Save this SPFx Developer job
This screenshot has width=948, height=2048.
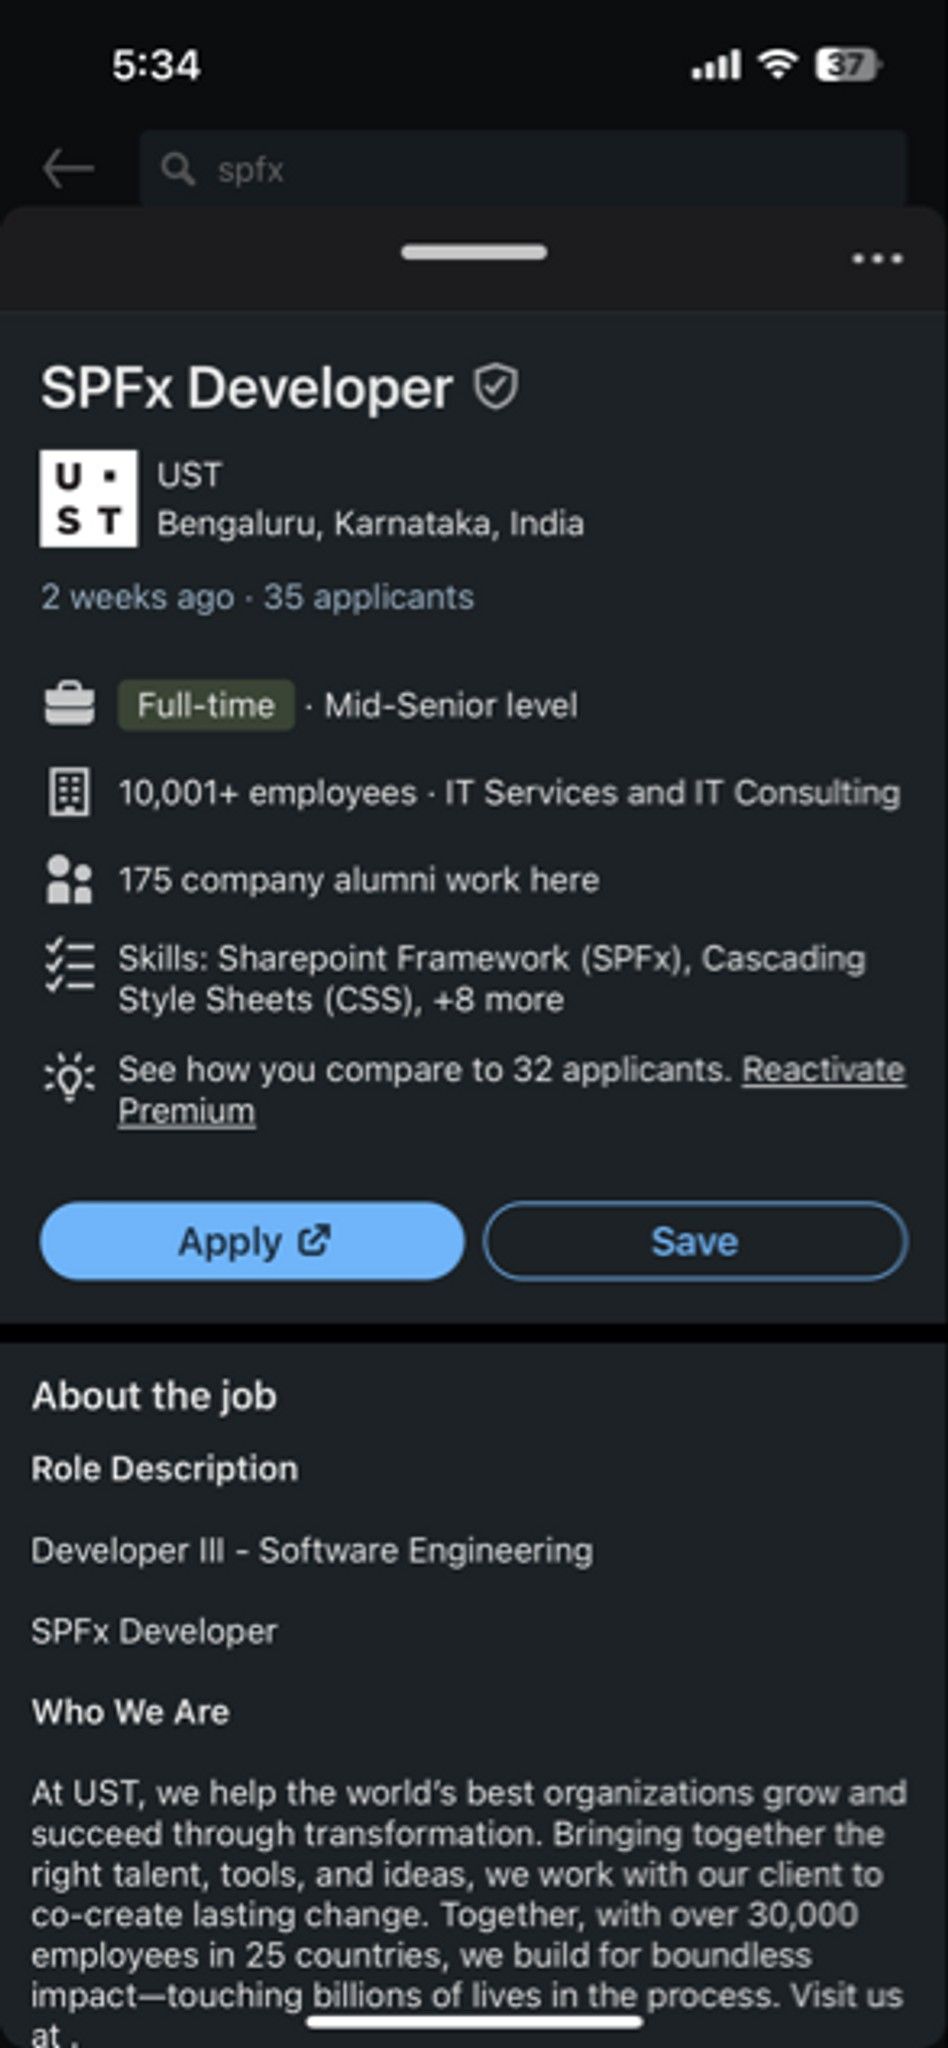(x=695, y=1241)
